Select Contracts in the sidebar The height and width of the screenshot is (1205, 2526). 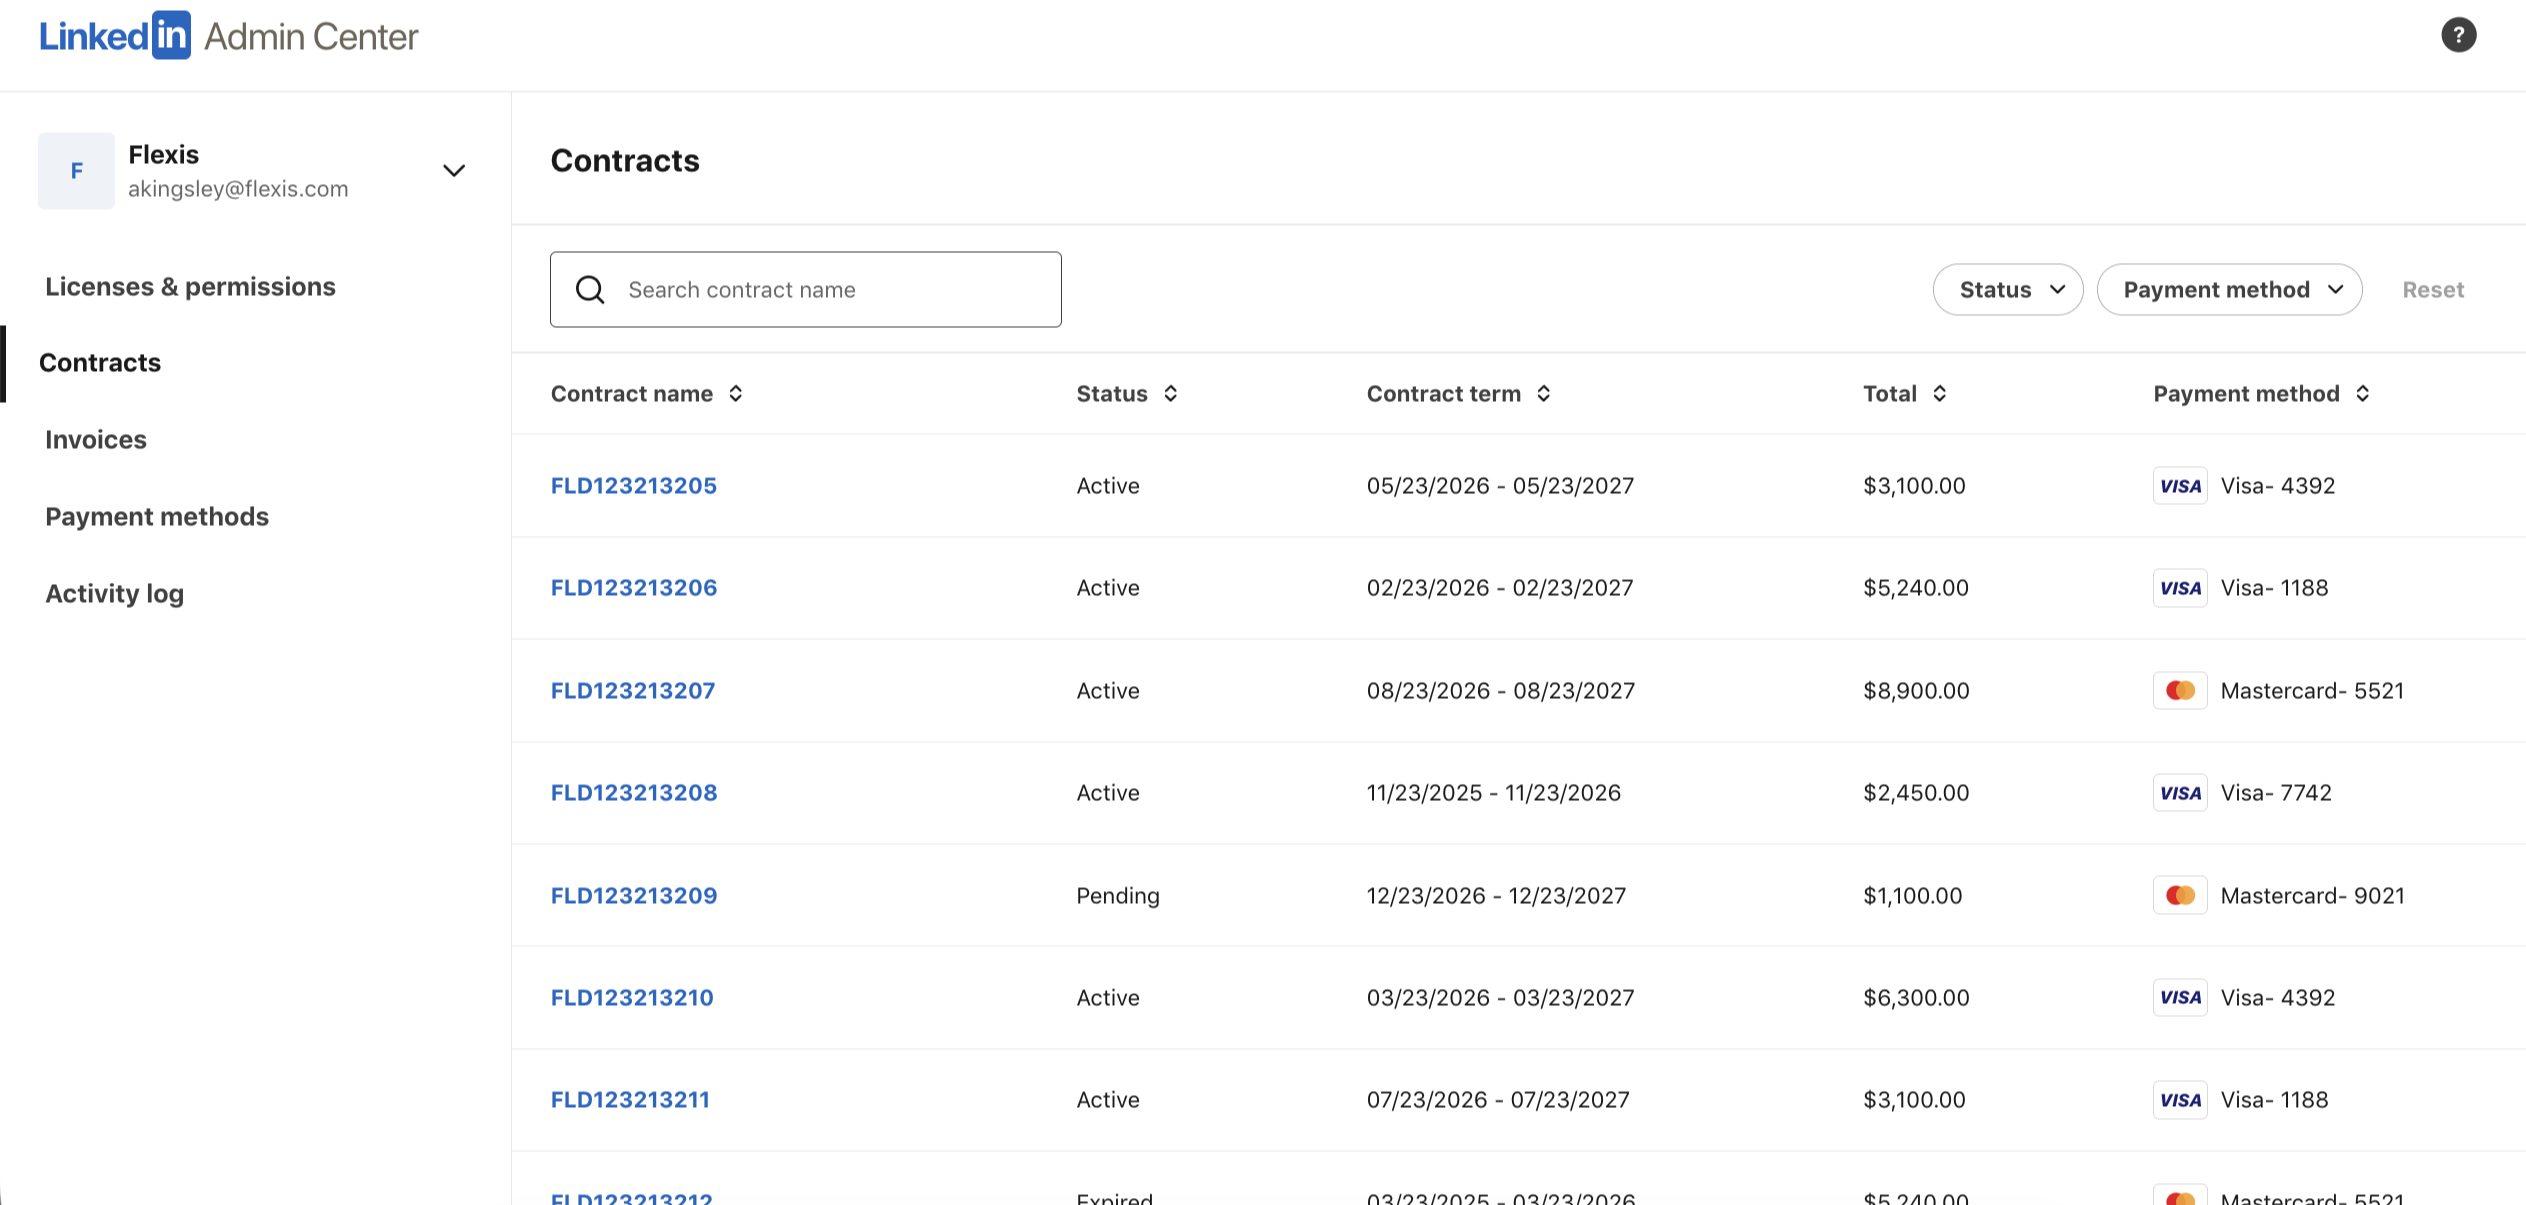point(100,363)
